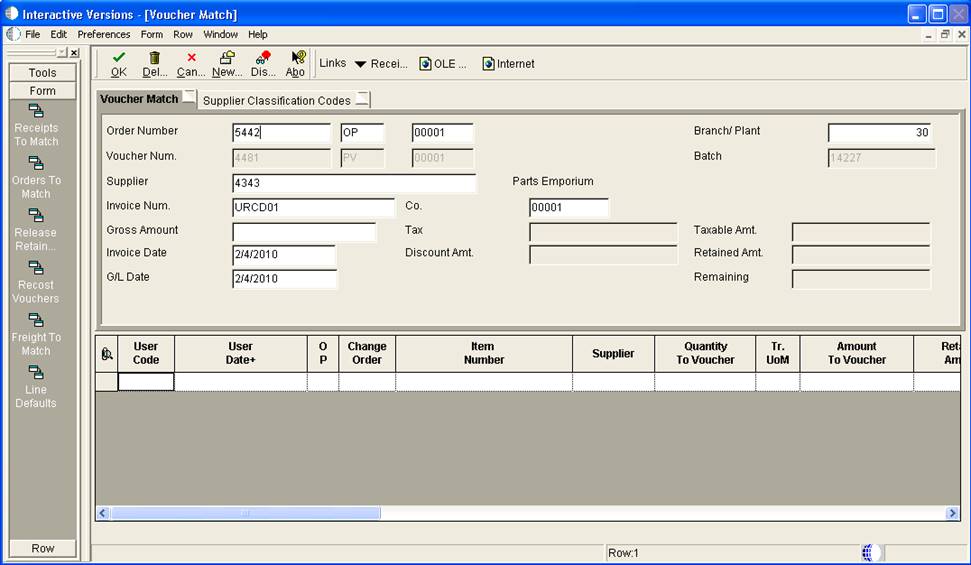Click the Row:1 status bar text
The image size is (971, 565).
tap(623, 553)
